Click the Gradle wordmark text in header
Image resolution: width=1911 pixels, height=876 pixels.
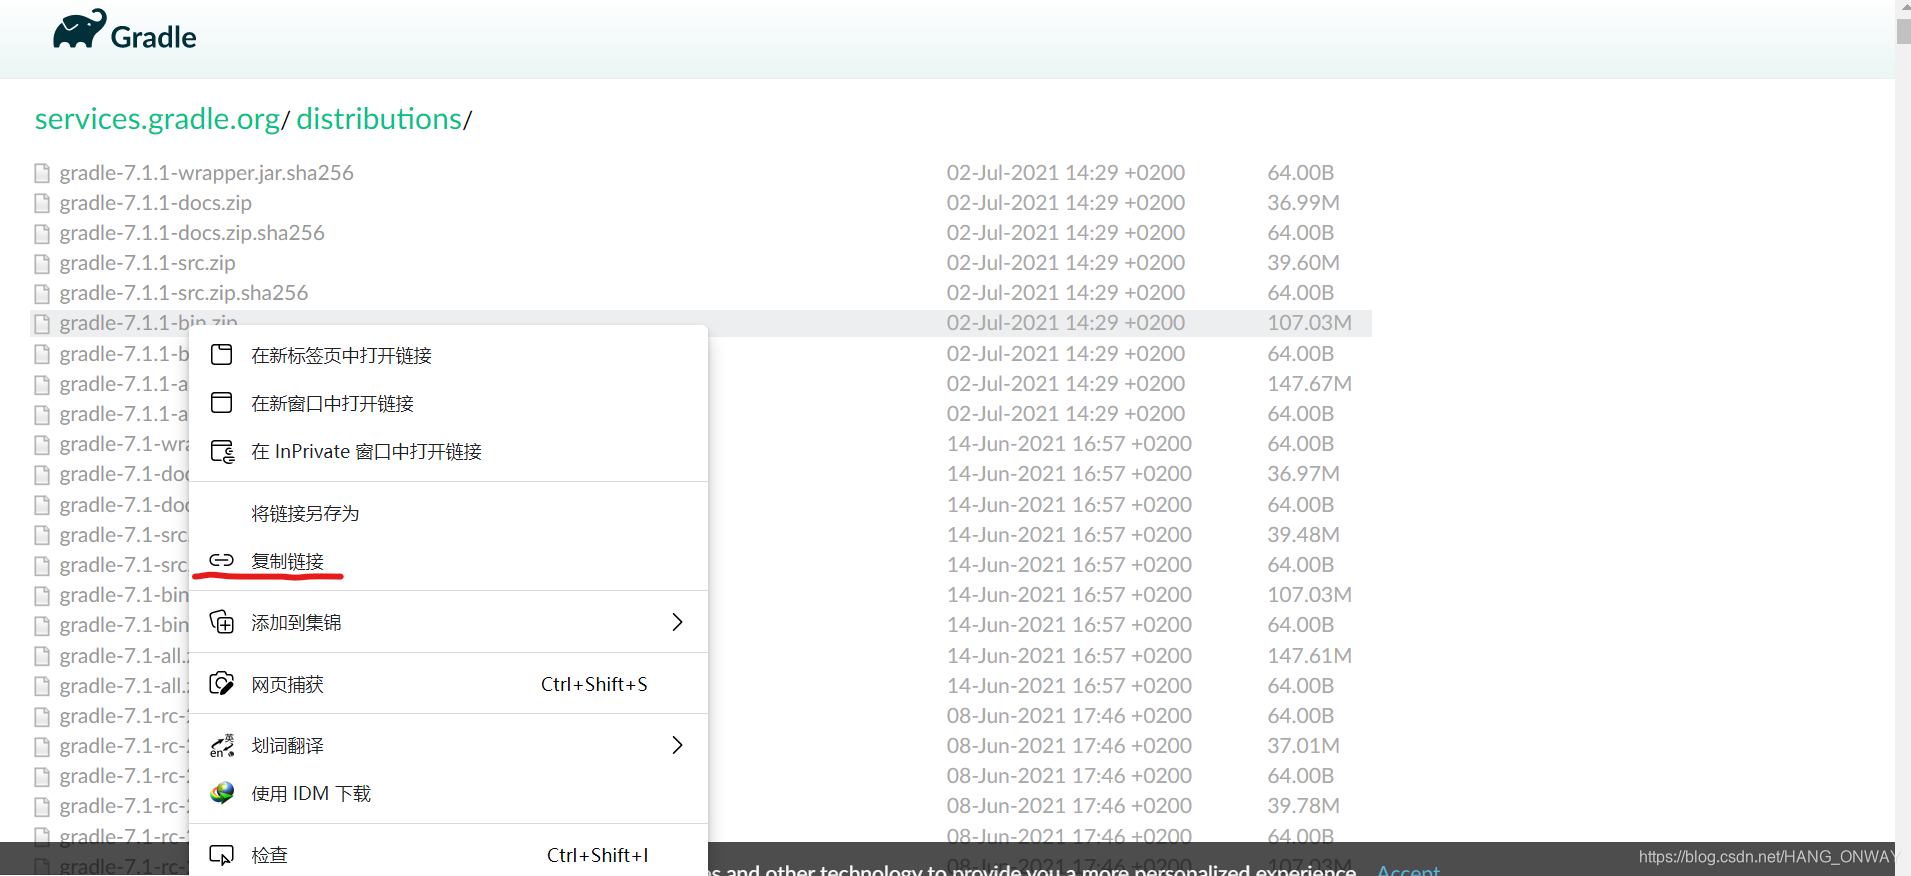pos(153,37)
